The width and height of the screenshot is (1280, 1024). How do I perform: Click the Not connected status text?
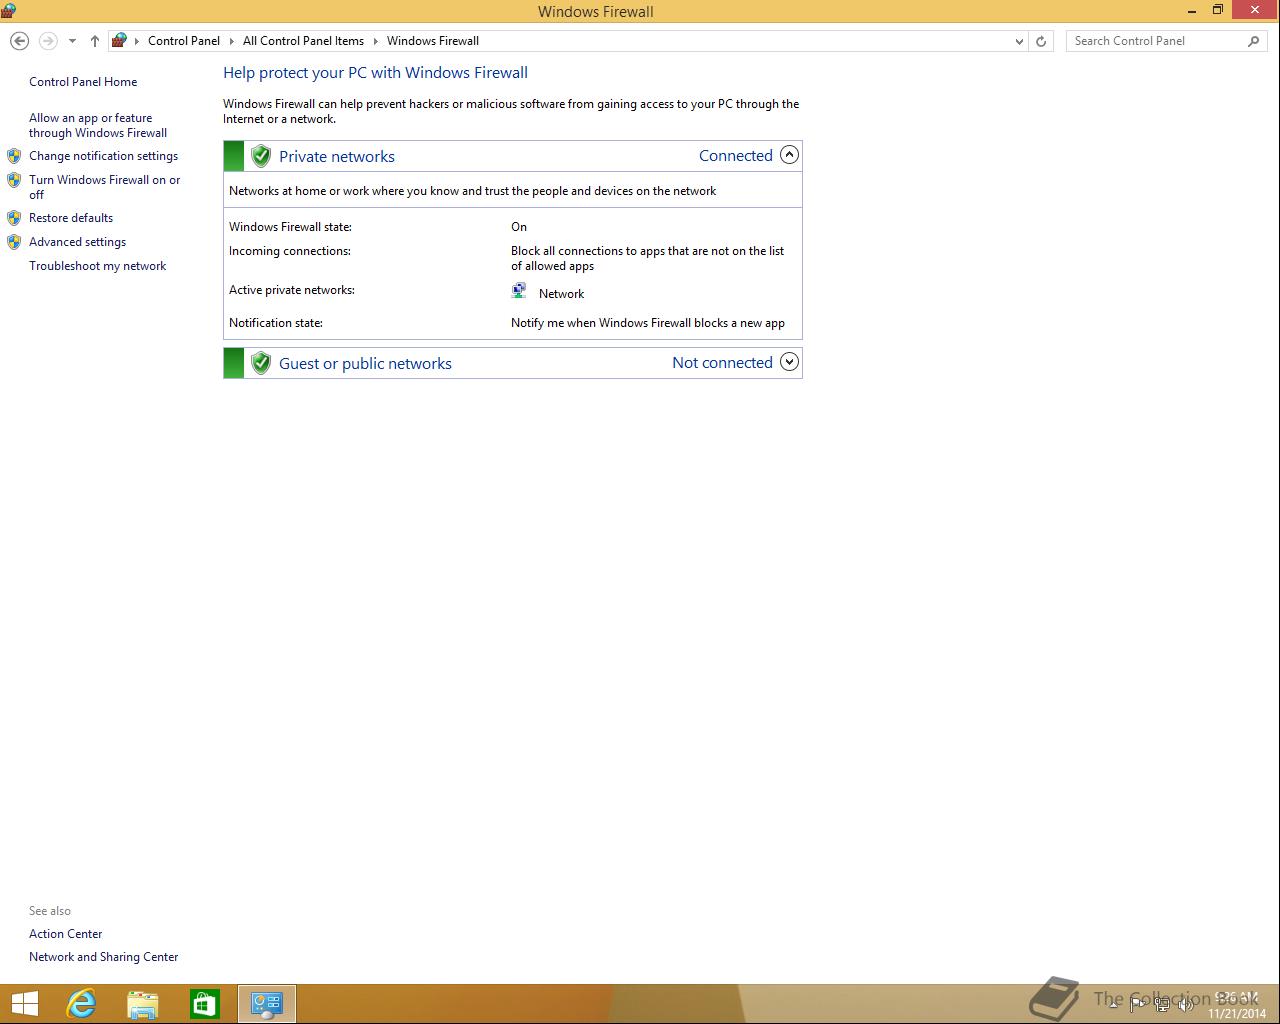[x=722, y=362]
